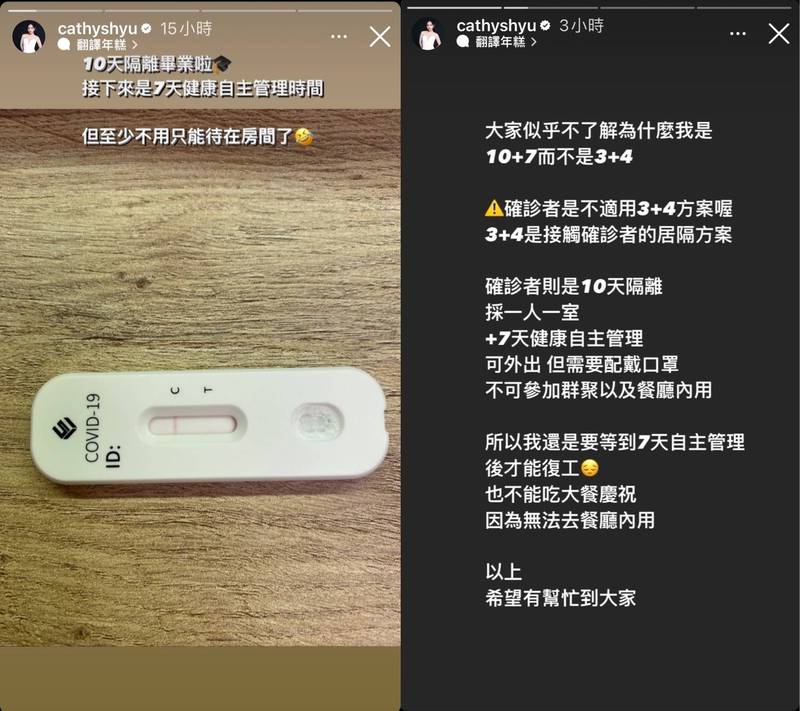800x711 pixels.
Task: Tap the graduation cap emoji in left story
Action: point(221,64)
